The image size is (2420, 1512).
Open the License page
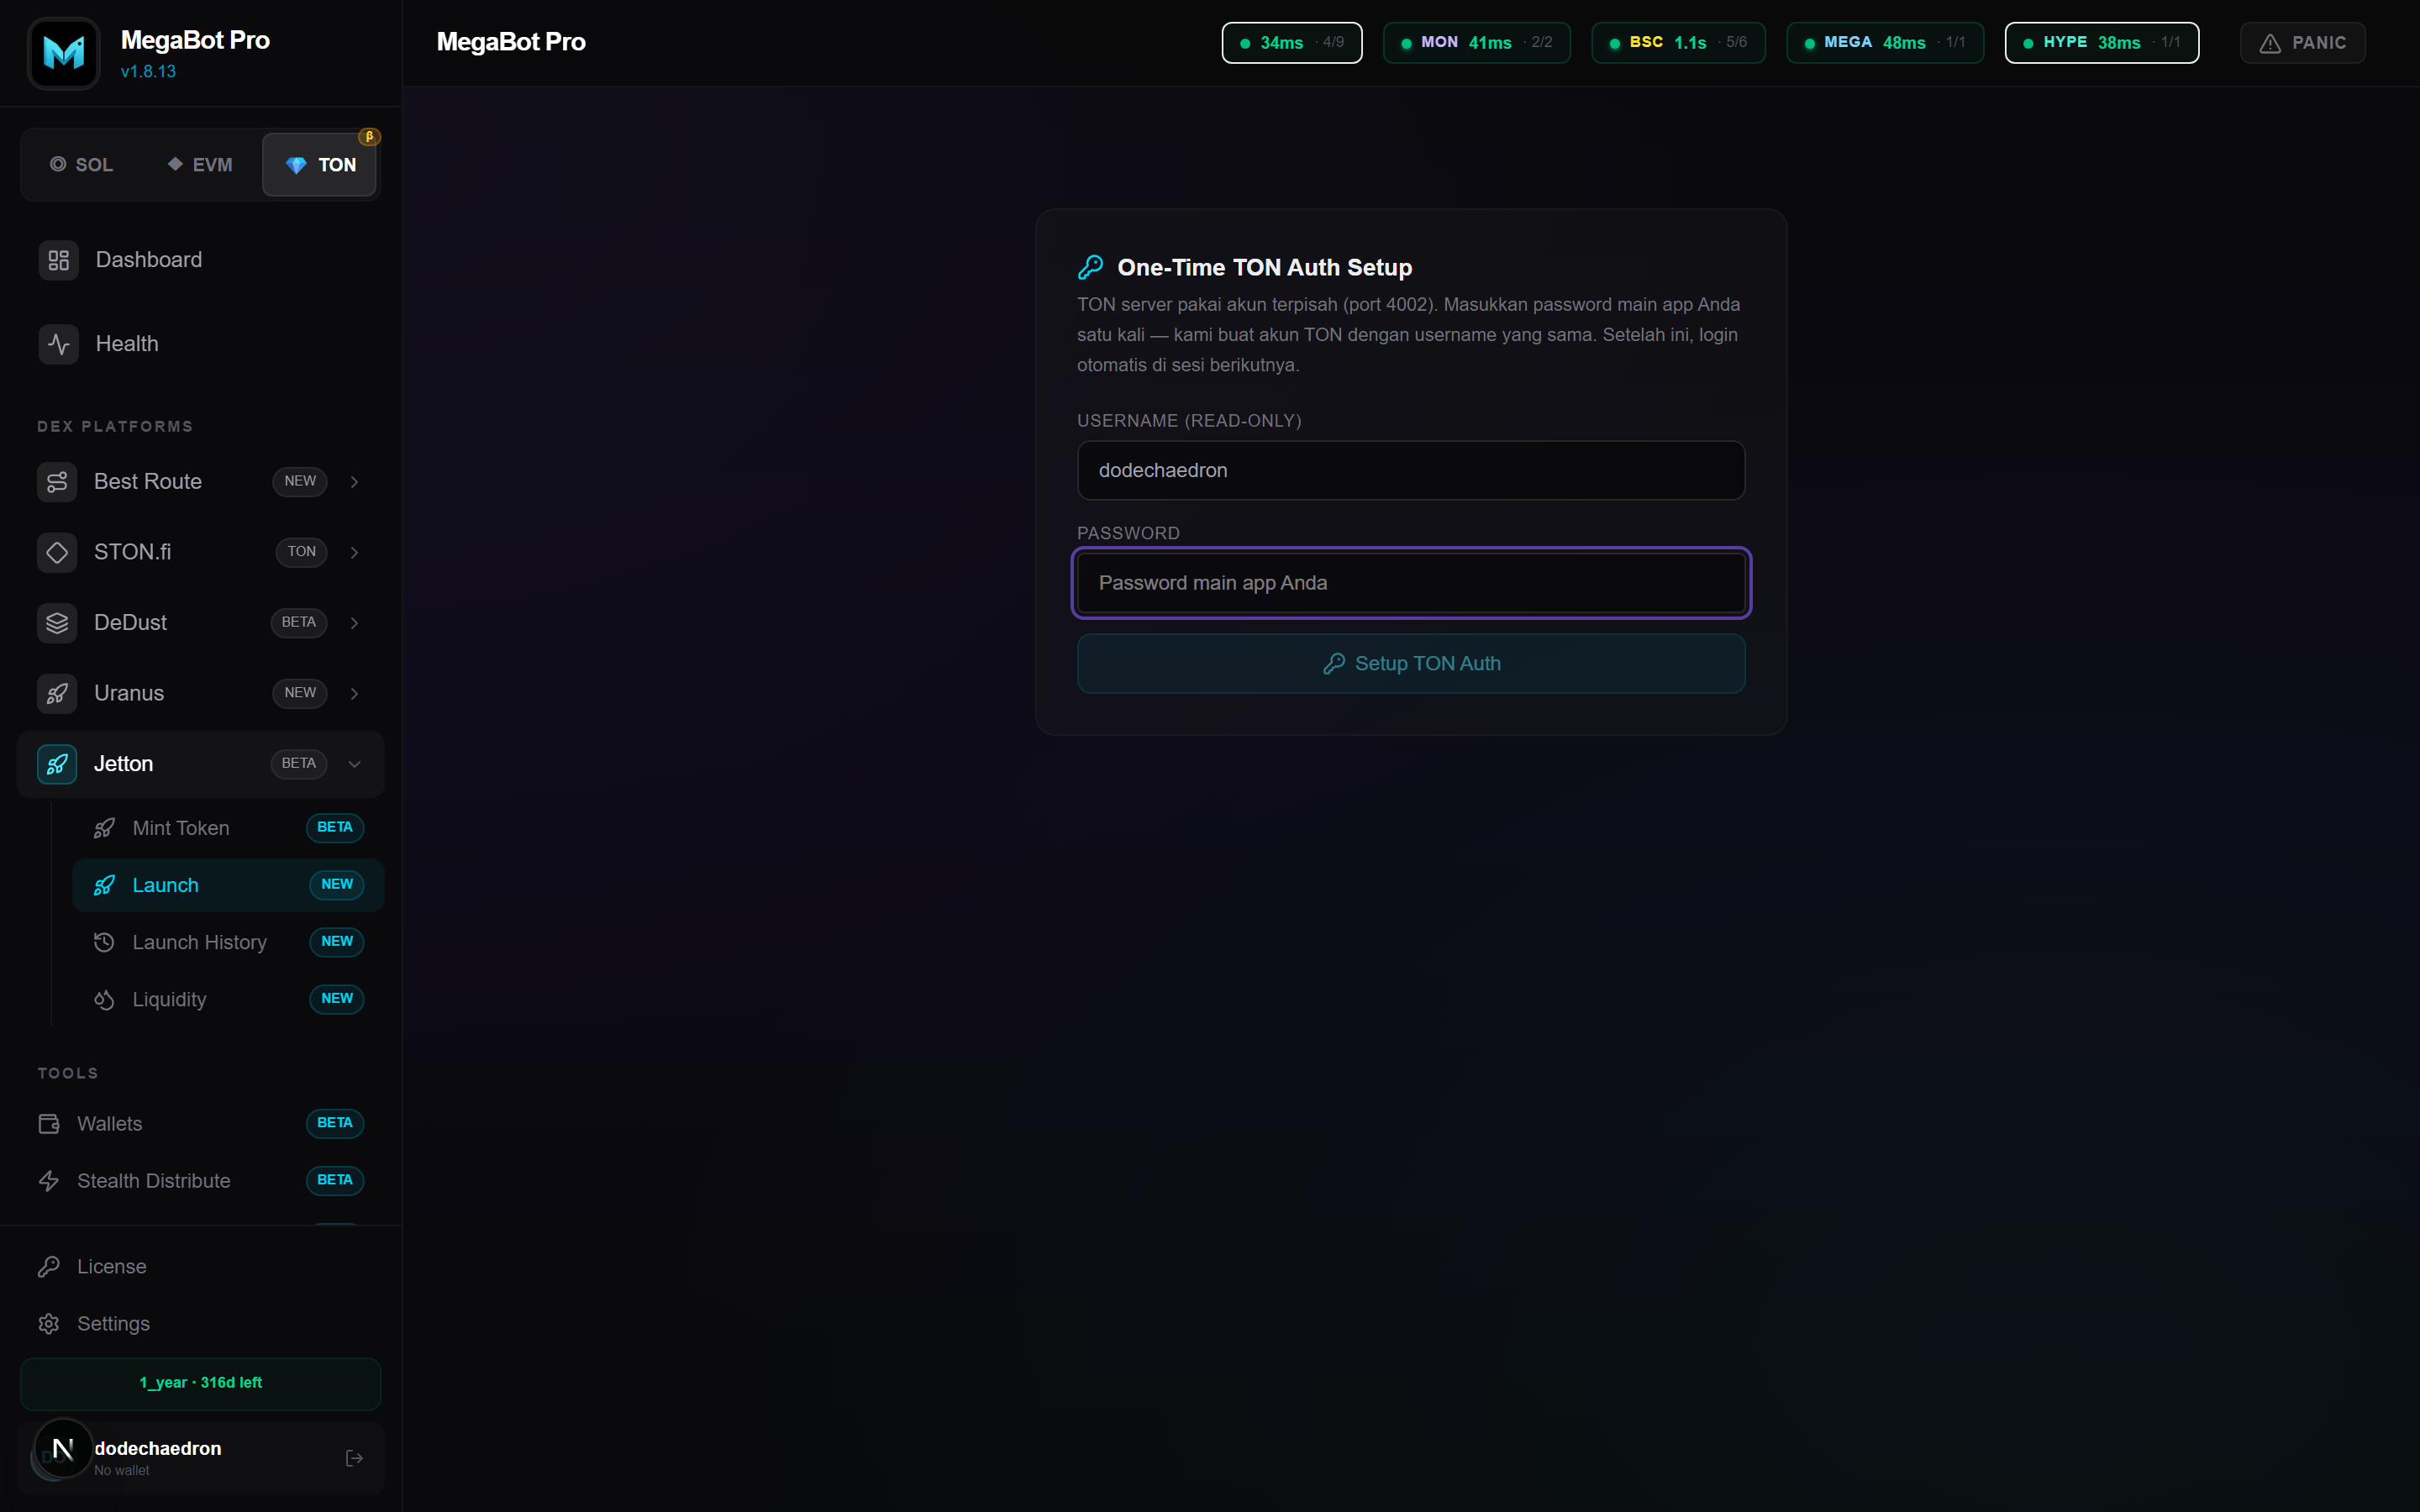coord(201,1267)
